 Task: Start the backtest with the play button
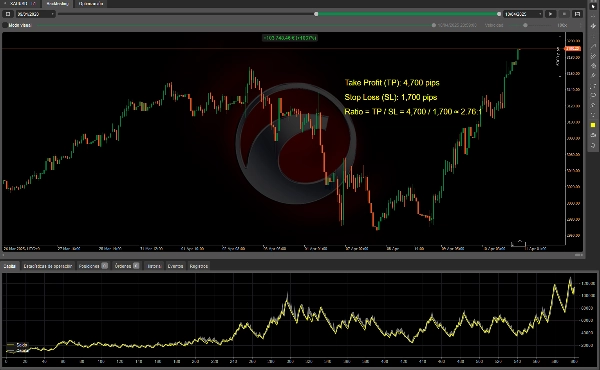551,14
